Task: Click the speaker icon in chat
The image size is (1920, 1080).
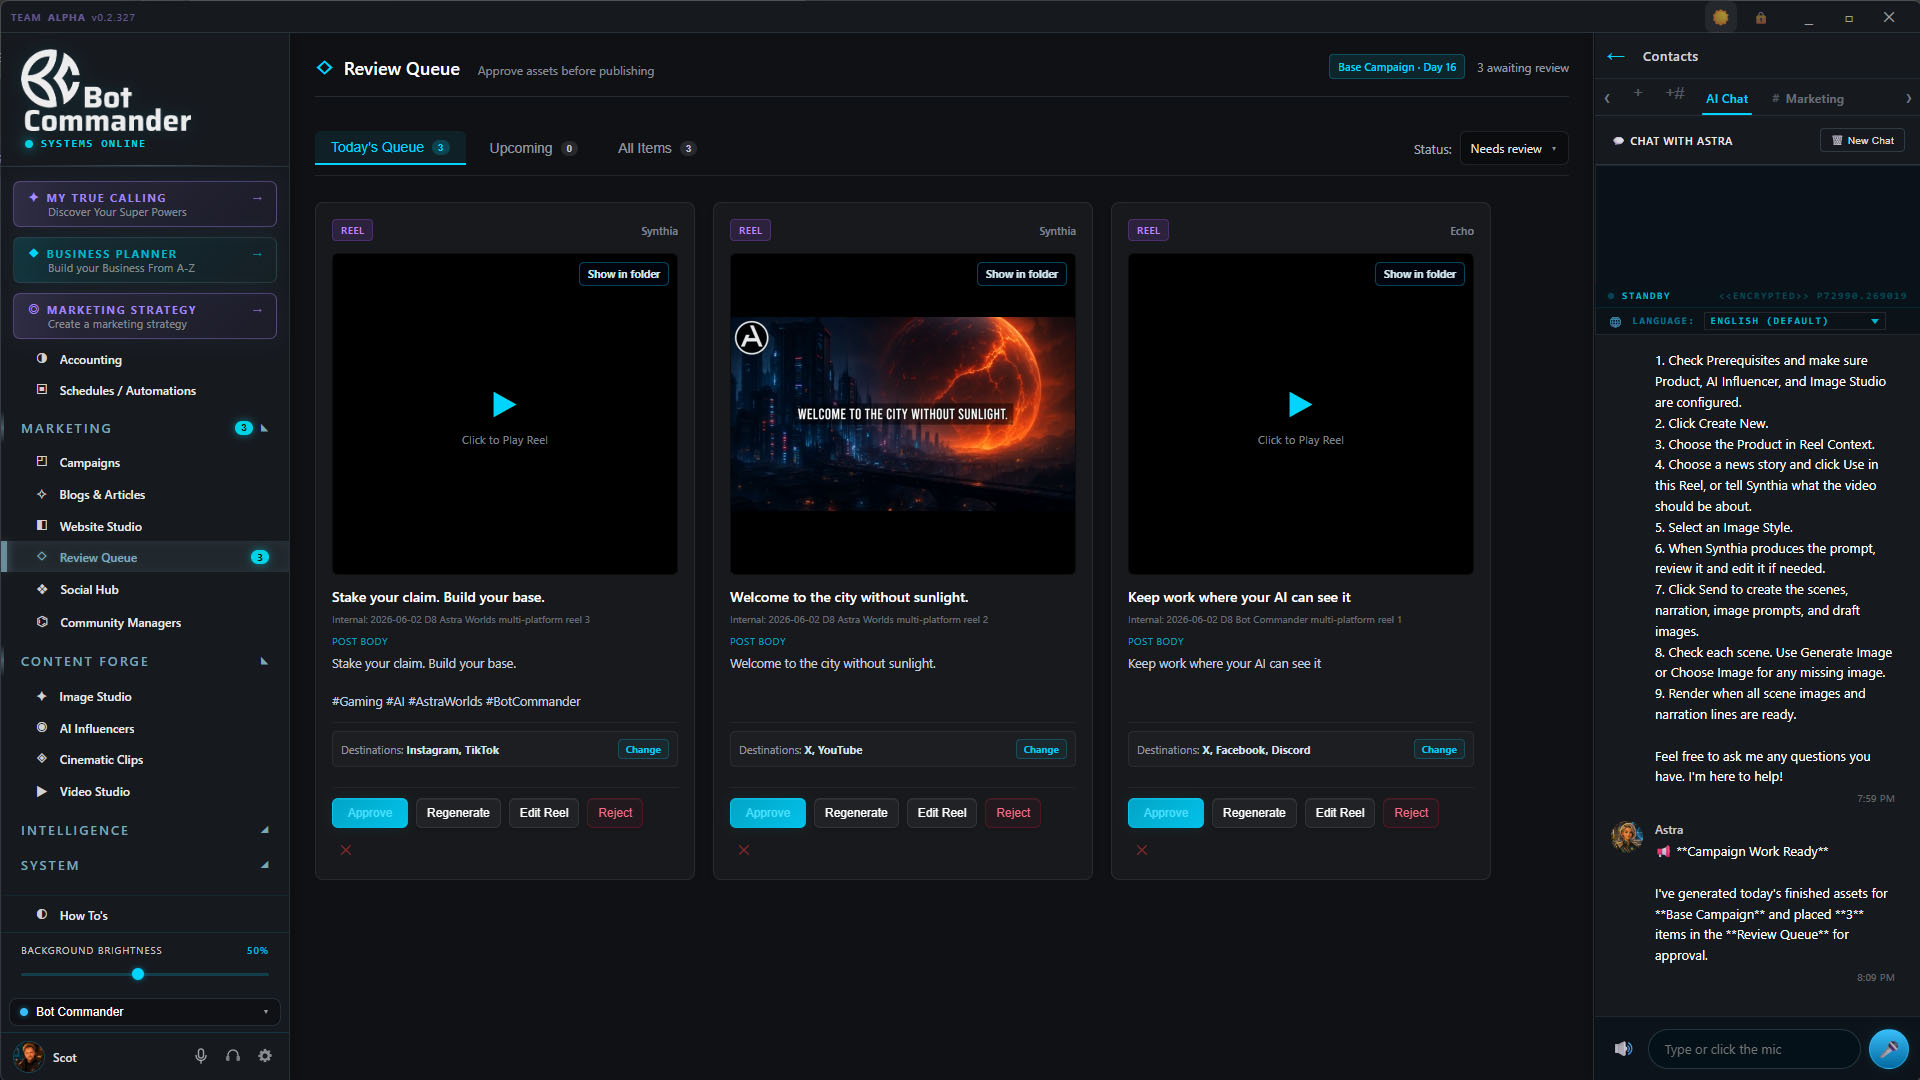Action: [x=1623, y=1048]
